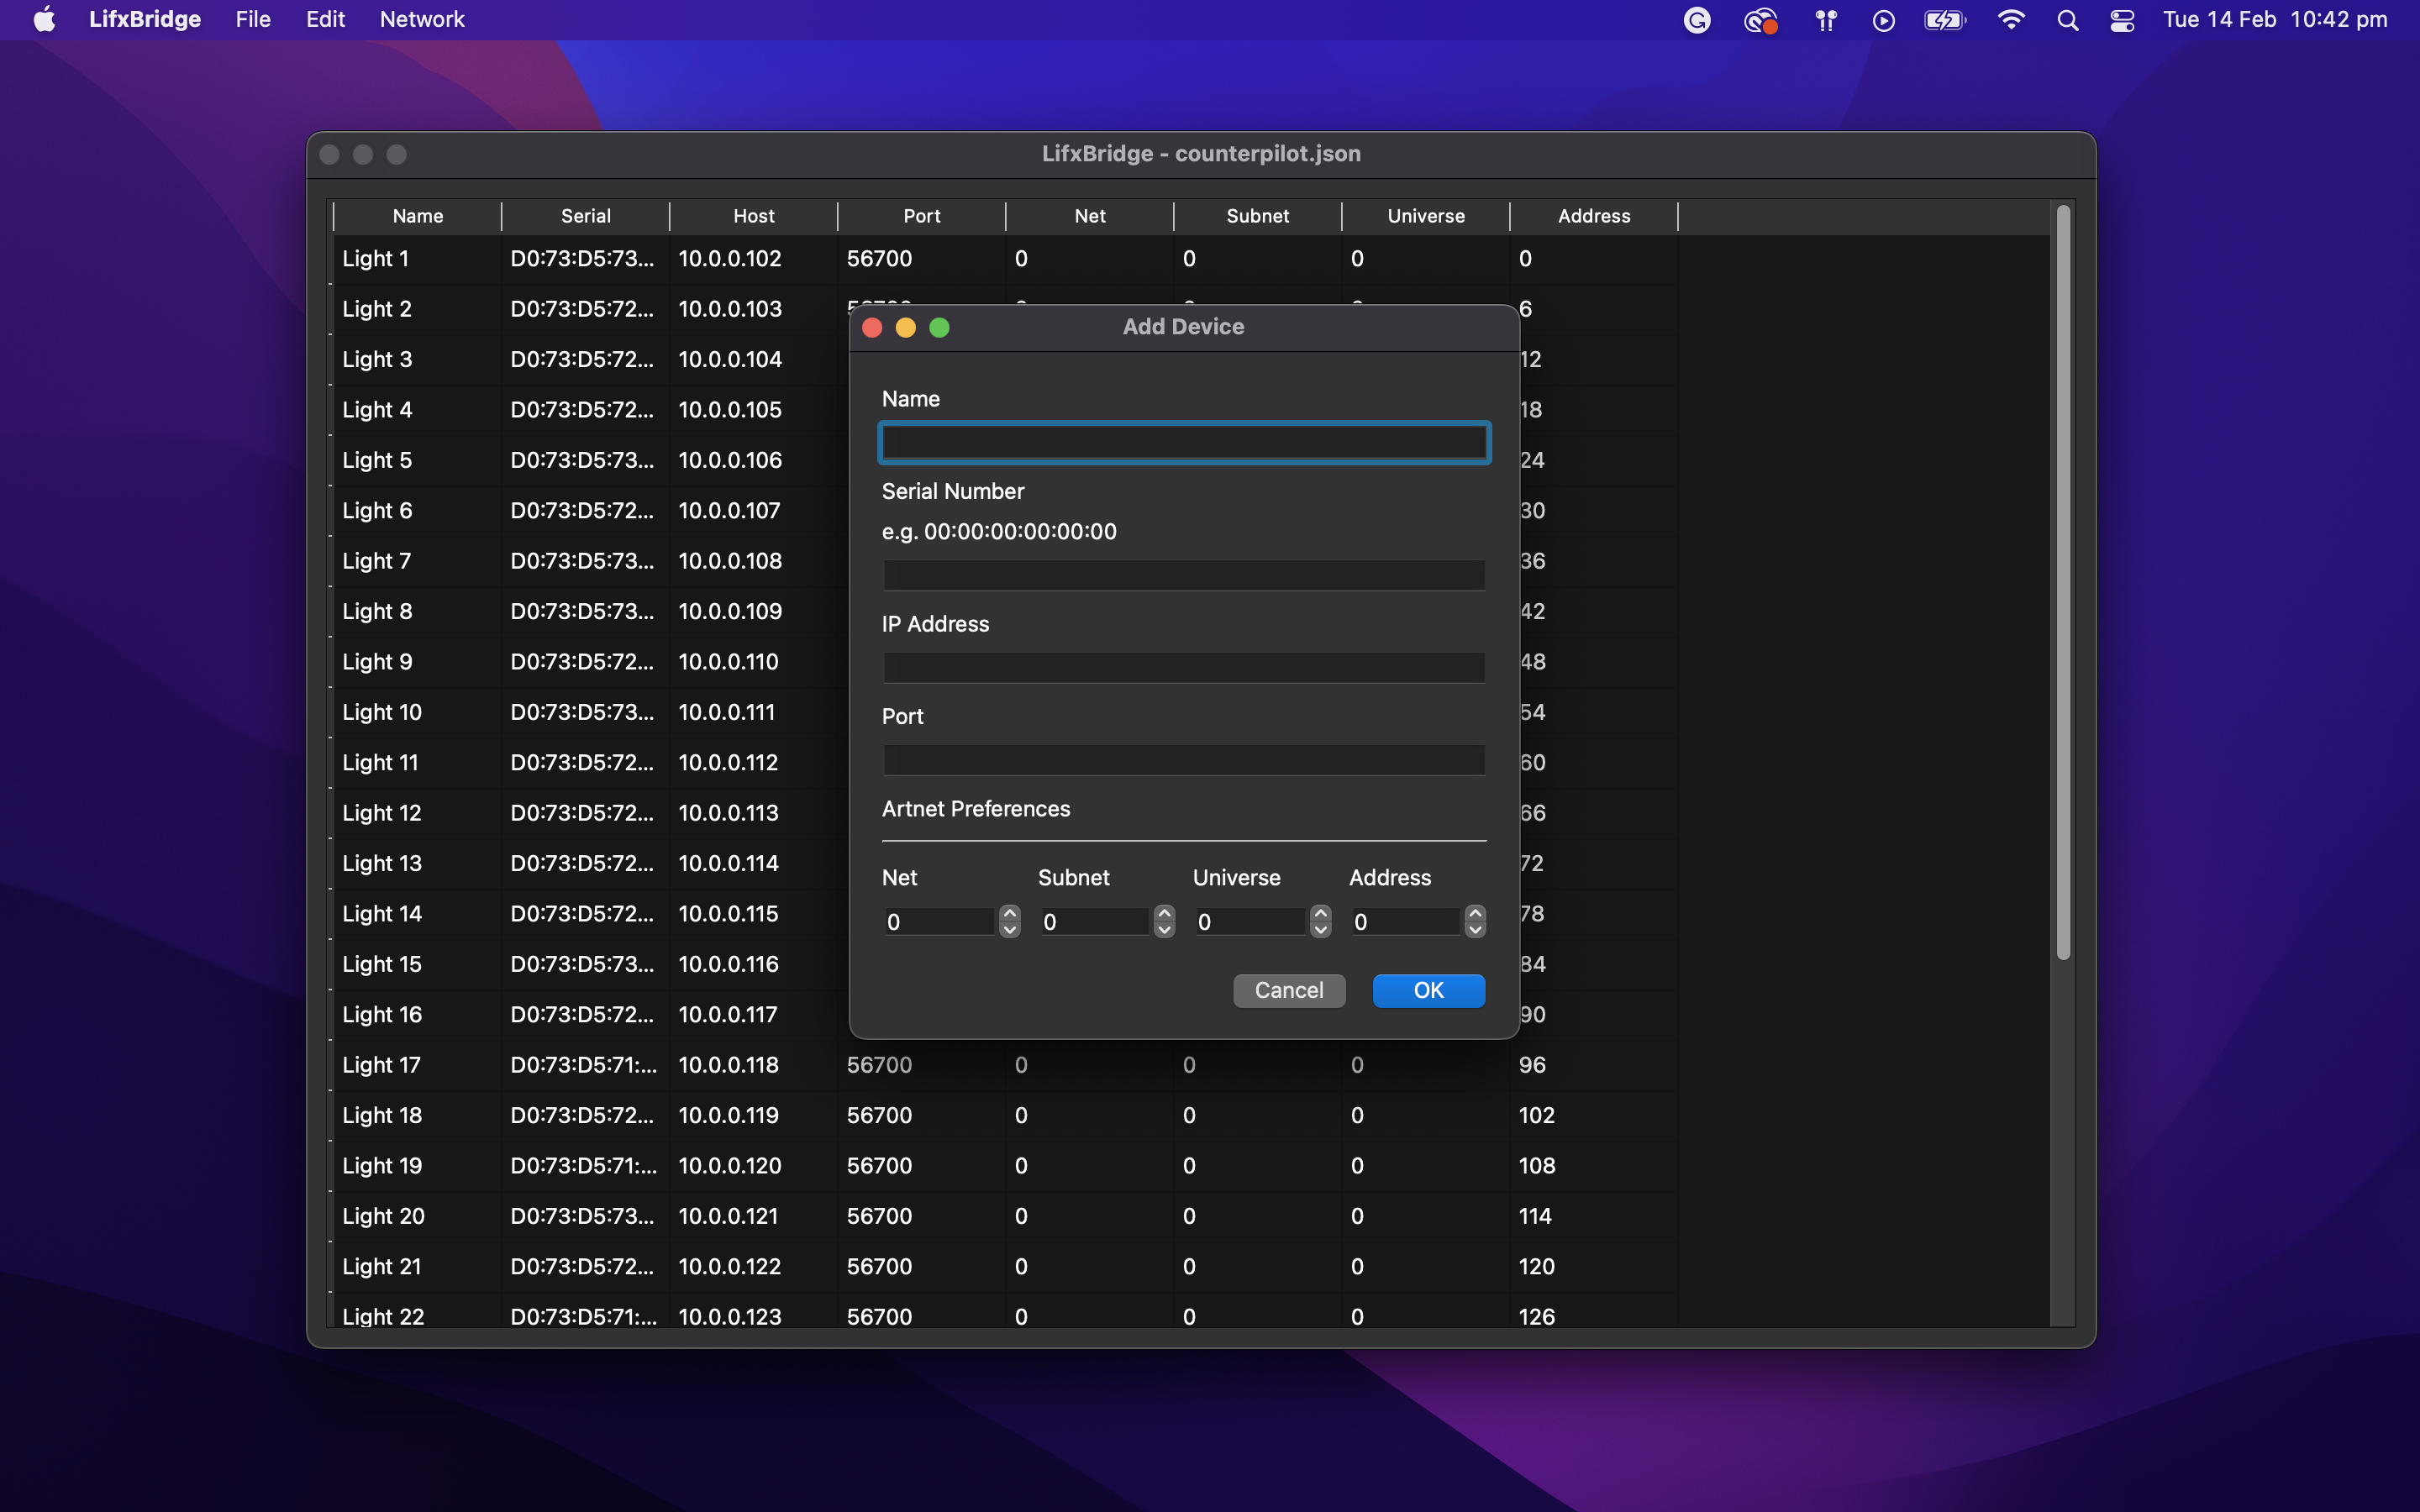
Task: Click the port 56700 cell of Light 20
Action: pos(921,1217)
